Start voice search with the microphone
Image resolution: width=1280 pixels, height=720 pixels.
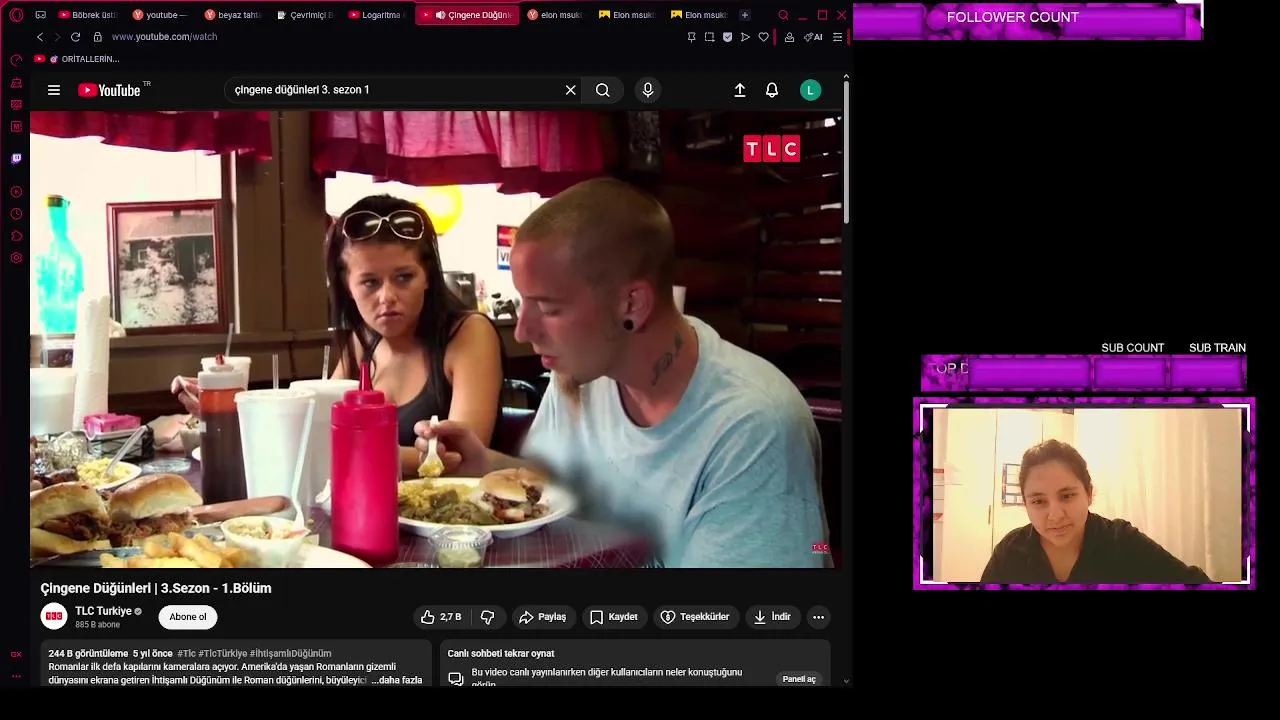coord(648,90)
